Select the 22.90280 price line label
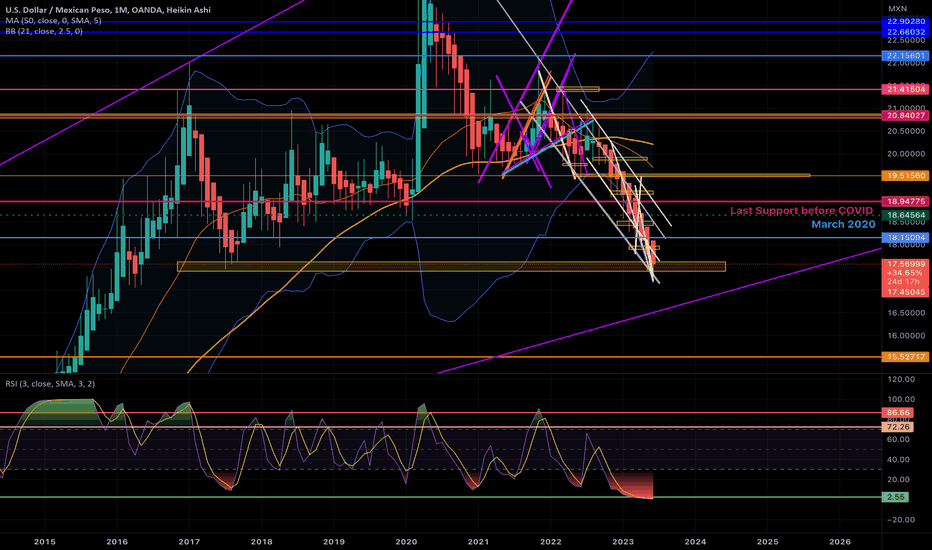Screen dimensions: 932x550 (x=906, y=21)
